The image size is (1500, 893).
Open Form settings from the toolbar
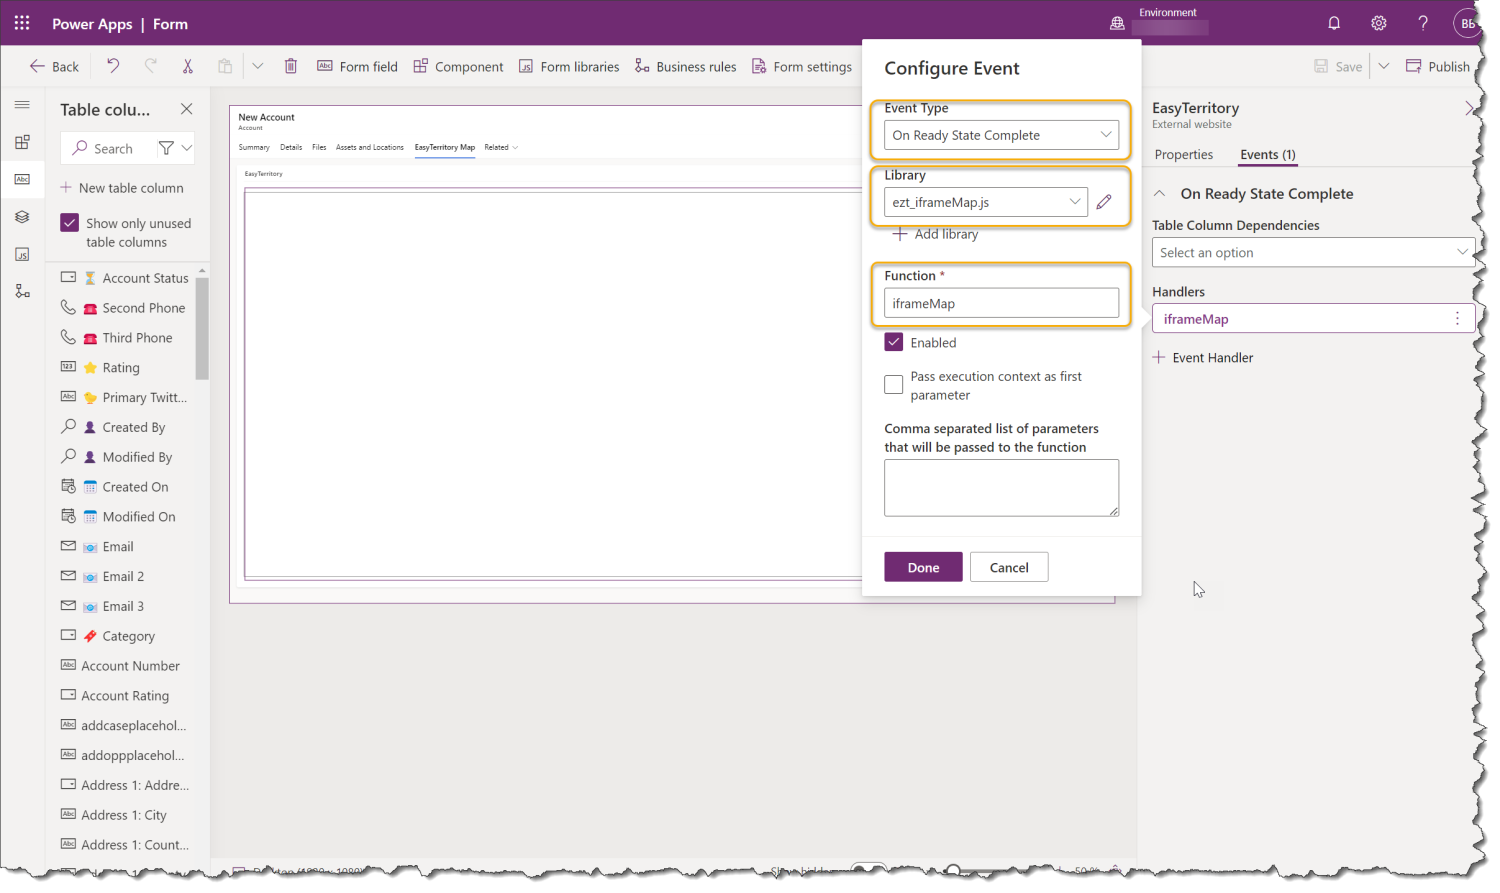click(801, 66)
